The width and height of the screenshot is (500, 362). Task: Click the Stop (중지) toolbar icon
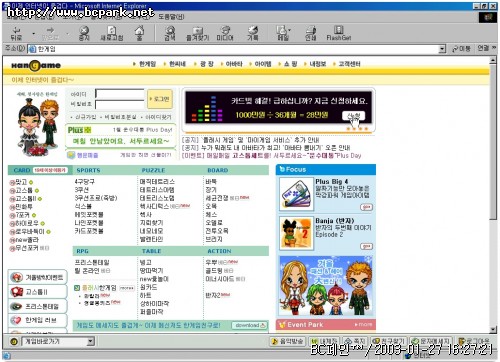[x=84, y=34]
